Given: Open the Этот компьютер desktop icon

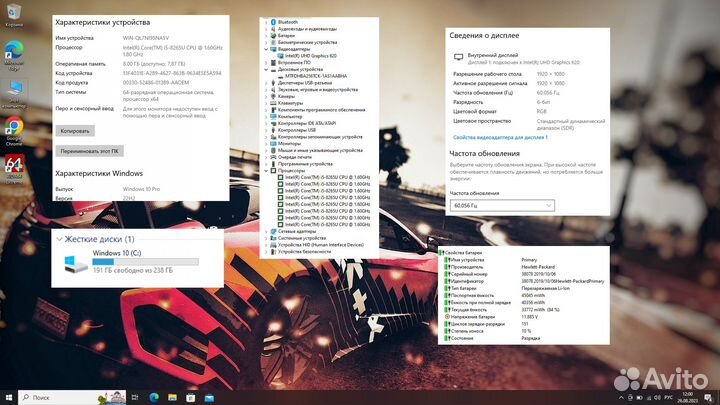Looking at the screenshot, I should (x=14, y=94).
